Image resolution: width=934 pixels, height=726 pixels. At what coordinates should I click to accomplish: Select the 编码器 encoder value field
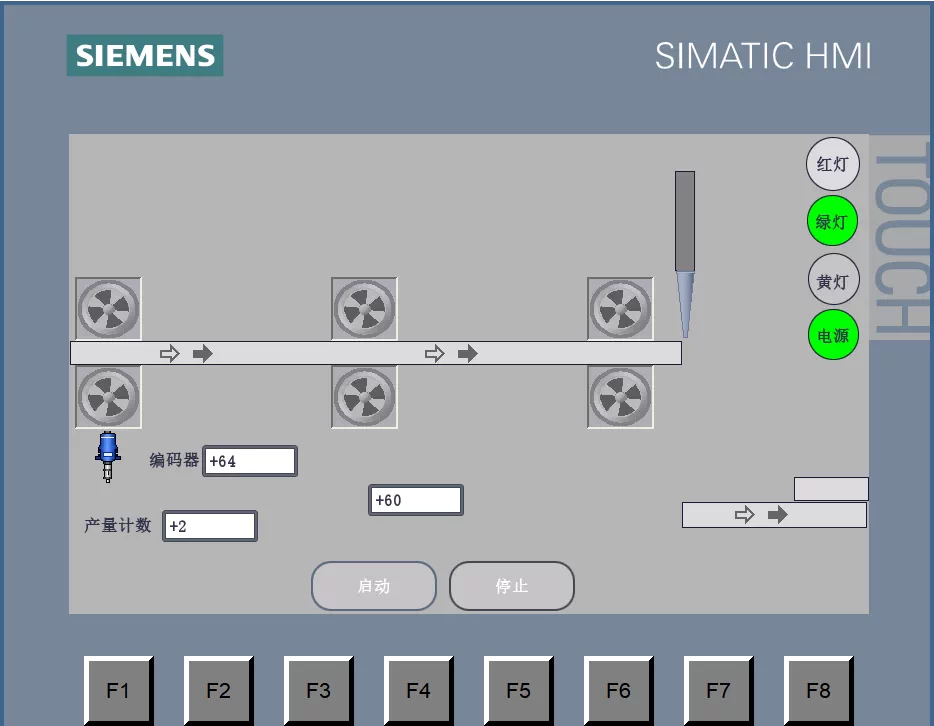pyautogui.click(x=250, y=461)
